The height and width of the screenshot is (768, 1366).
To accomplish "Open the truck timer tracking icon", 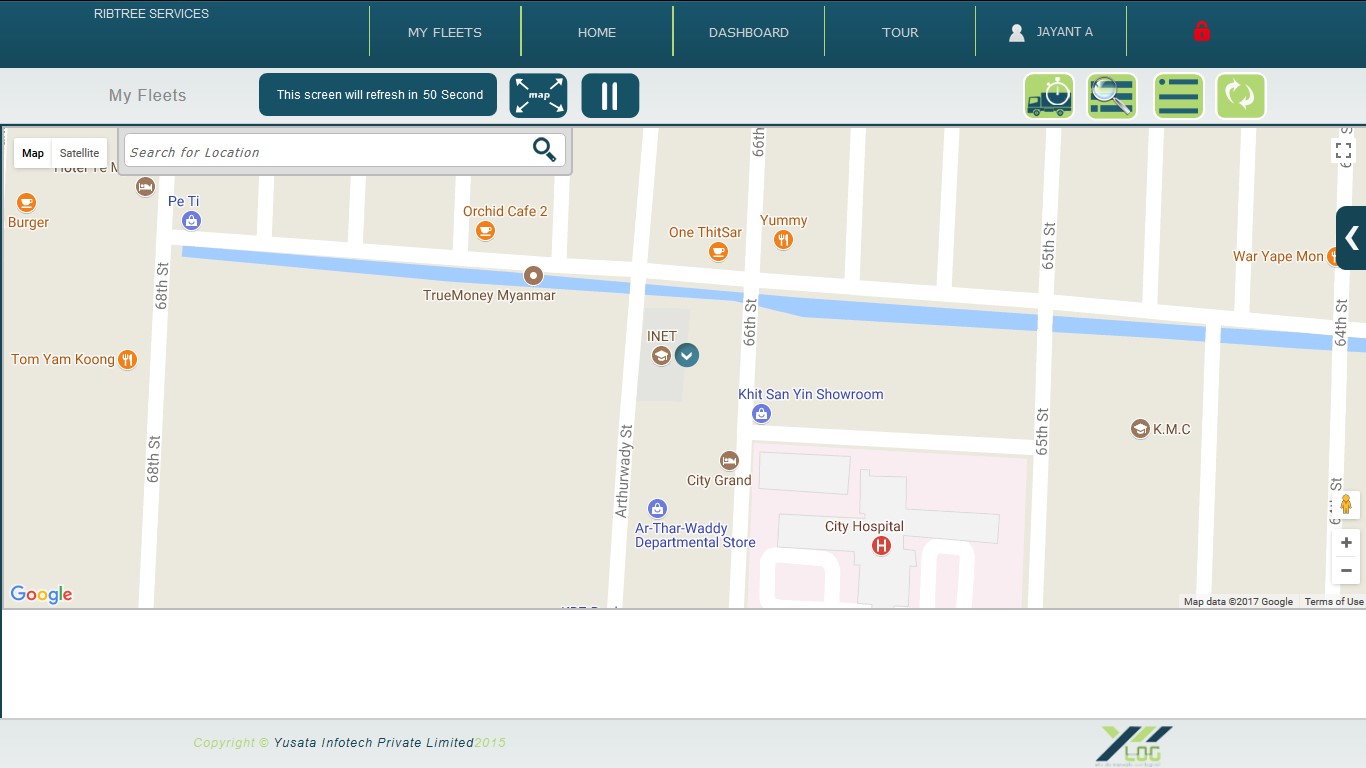I will tap(1049, 96).
